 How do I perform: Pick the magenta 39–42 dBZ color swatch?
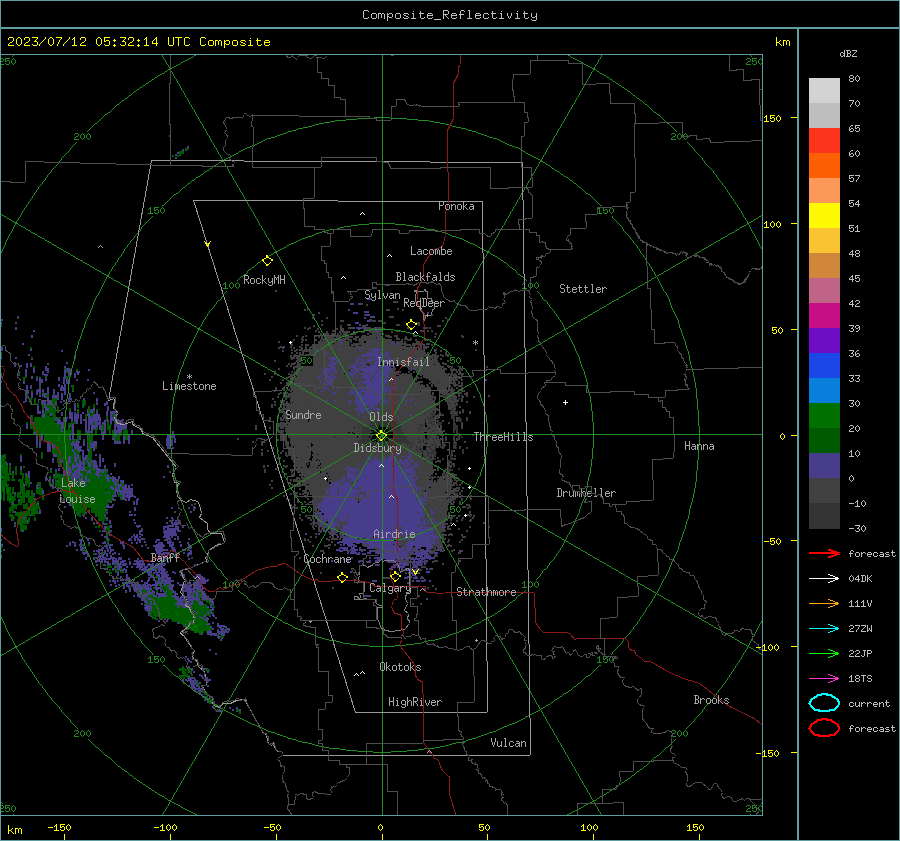[x=824, y=316]
